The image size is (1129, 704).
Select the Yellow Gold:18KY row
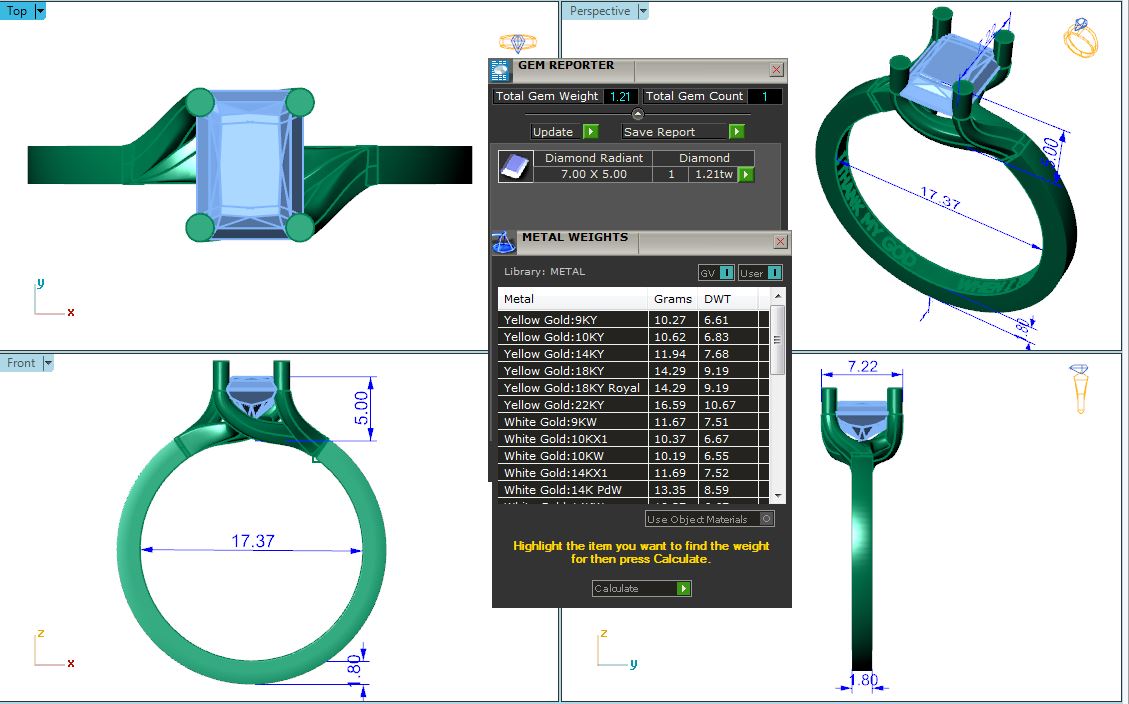pos(574,371)
